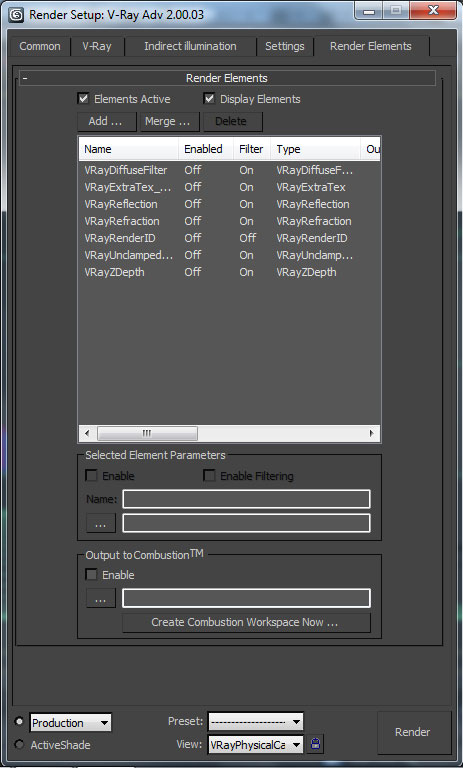Select the VRayExtraTex_ element row
Viewport: 463px width, 768px height.
click(229, 187)
